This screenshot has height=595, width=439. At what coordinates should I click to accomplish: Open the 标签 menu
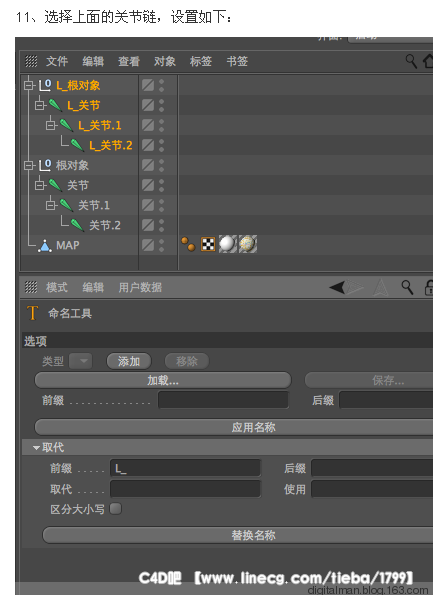[201, 61]
